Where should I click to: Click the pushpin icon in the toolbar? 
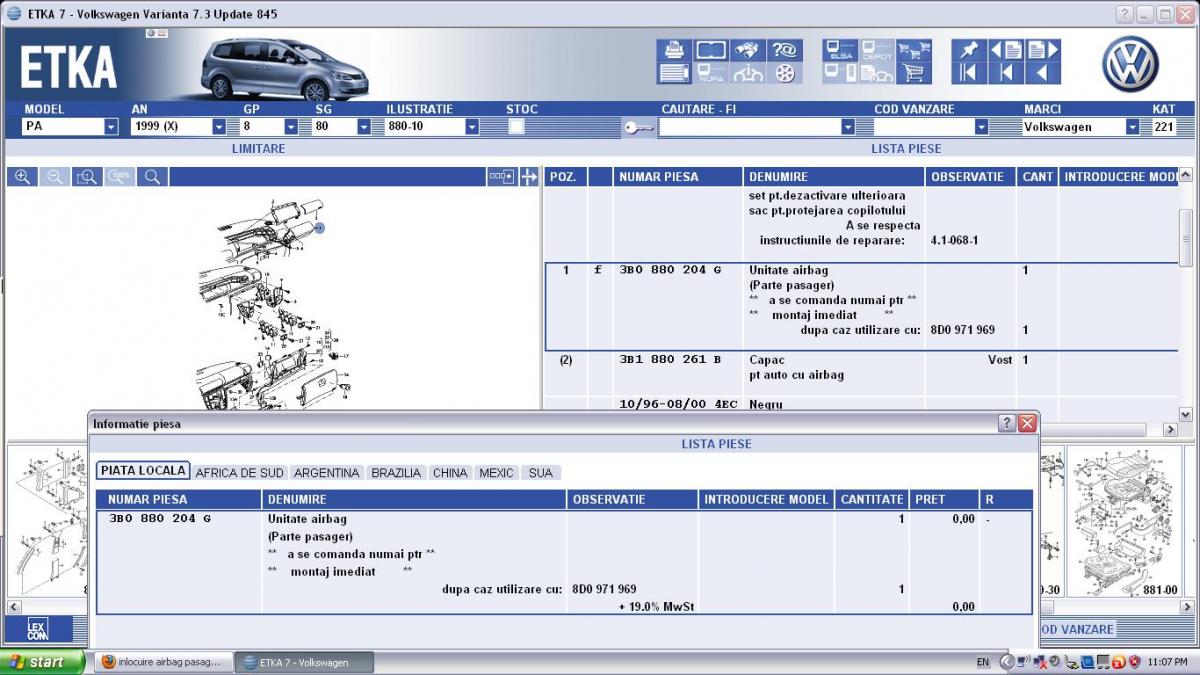[968, 50]
